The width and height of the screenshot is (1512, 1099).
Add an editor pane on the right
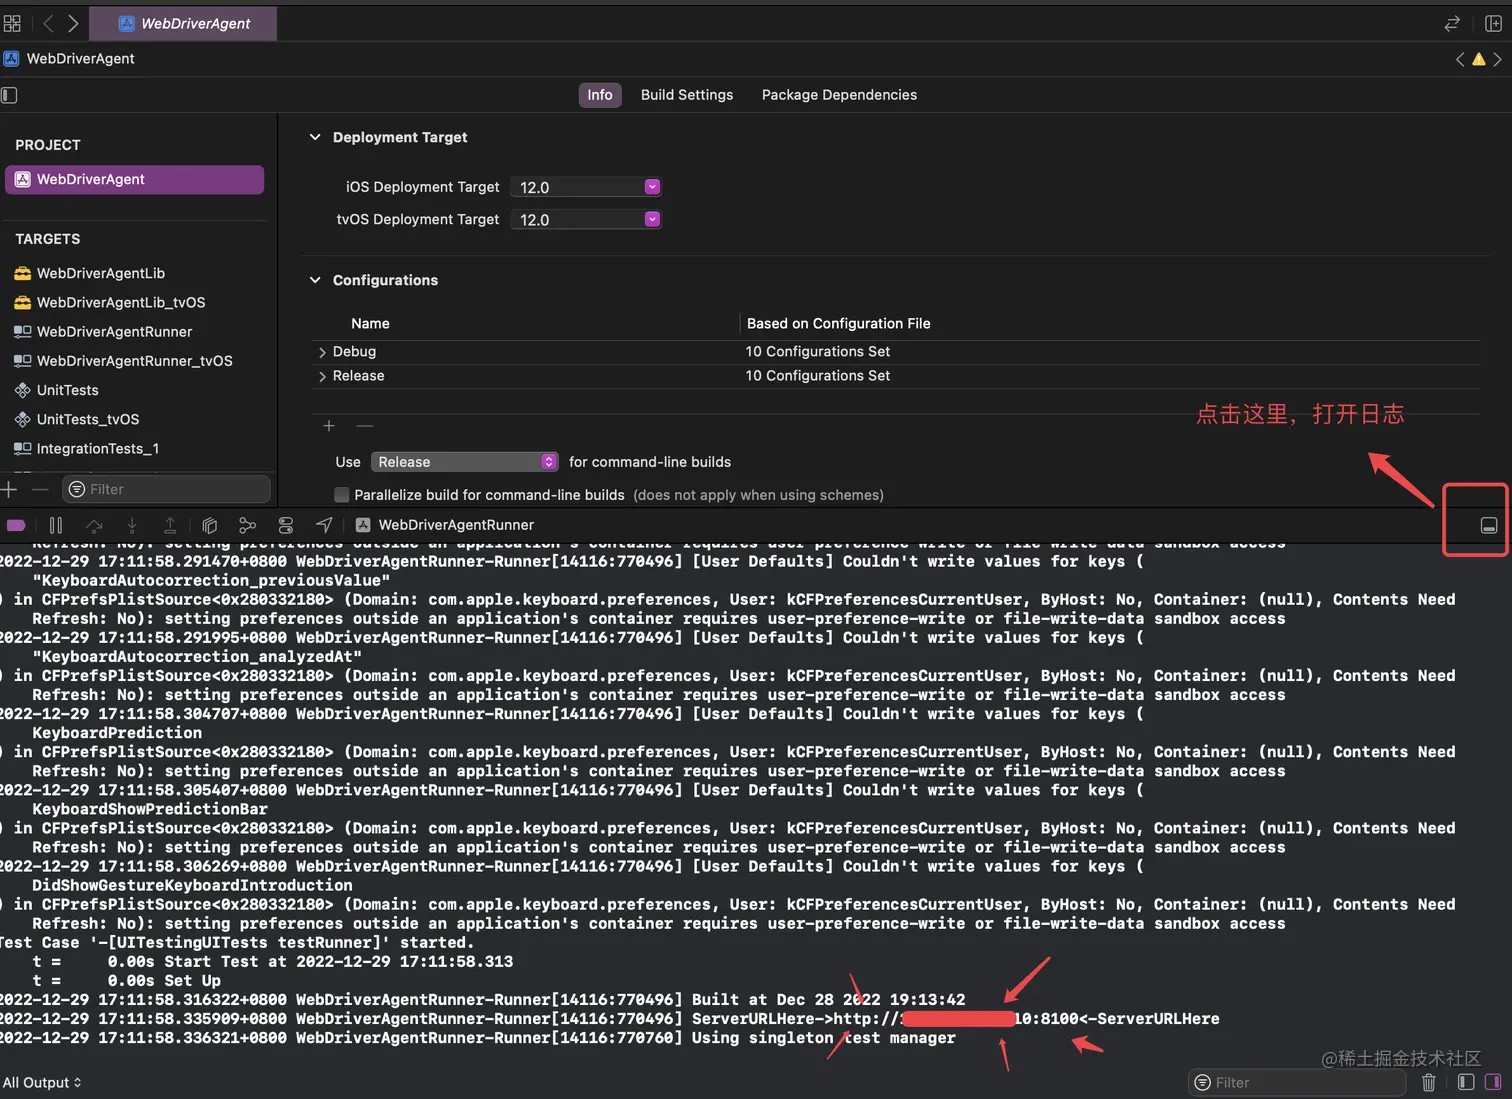1493,23
